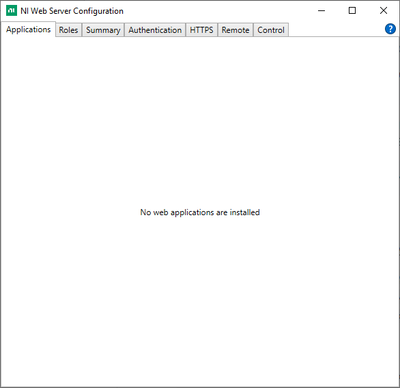
Task: Click the words 'No web' in the message
Action: [x=154, y=212]
